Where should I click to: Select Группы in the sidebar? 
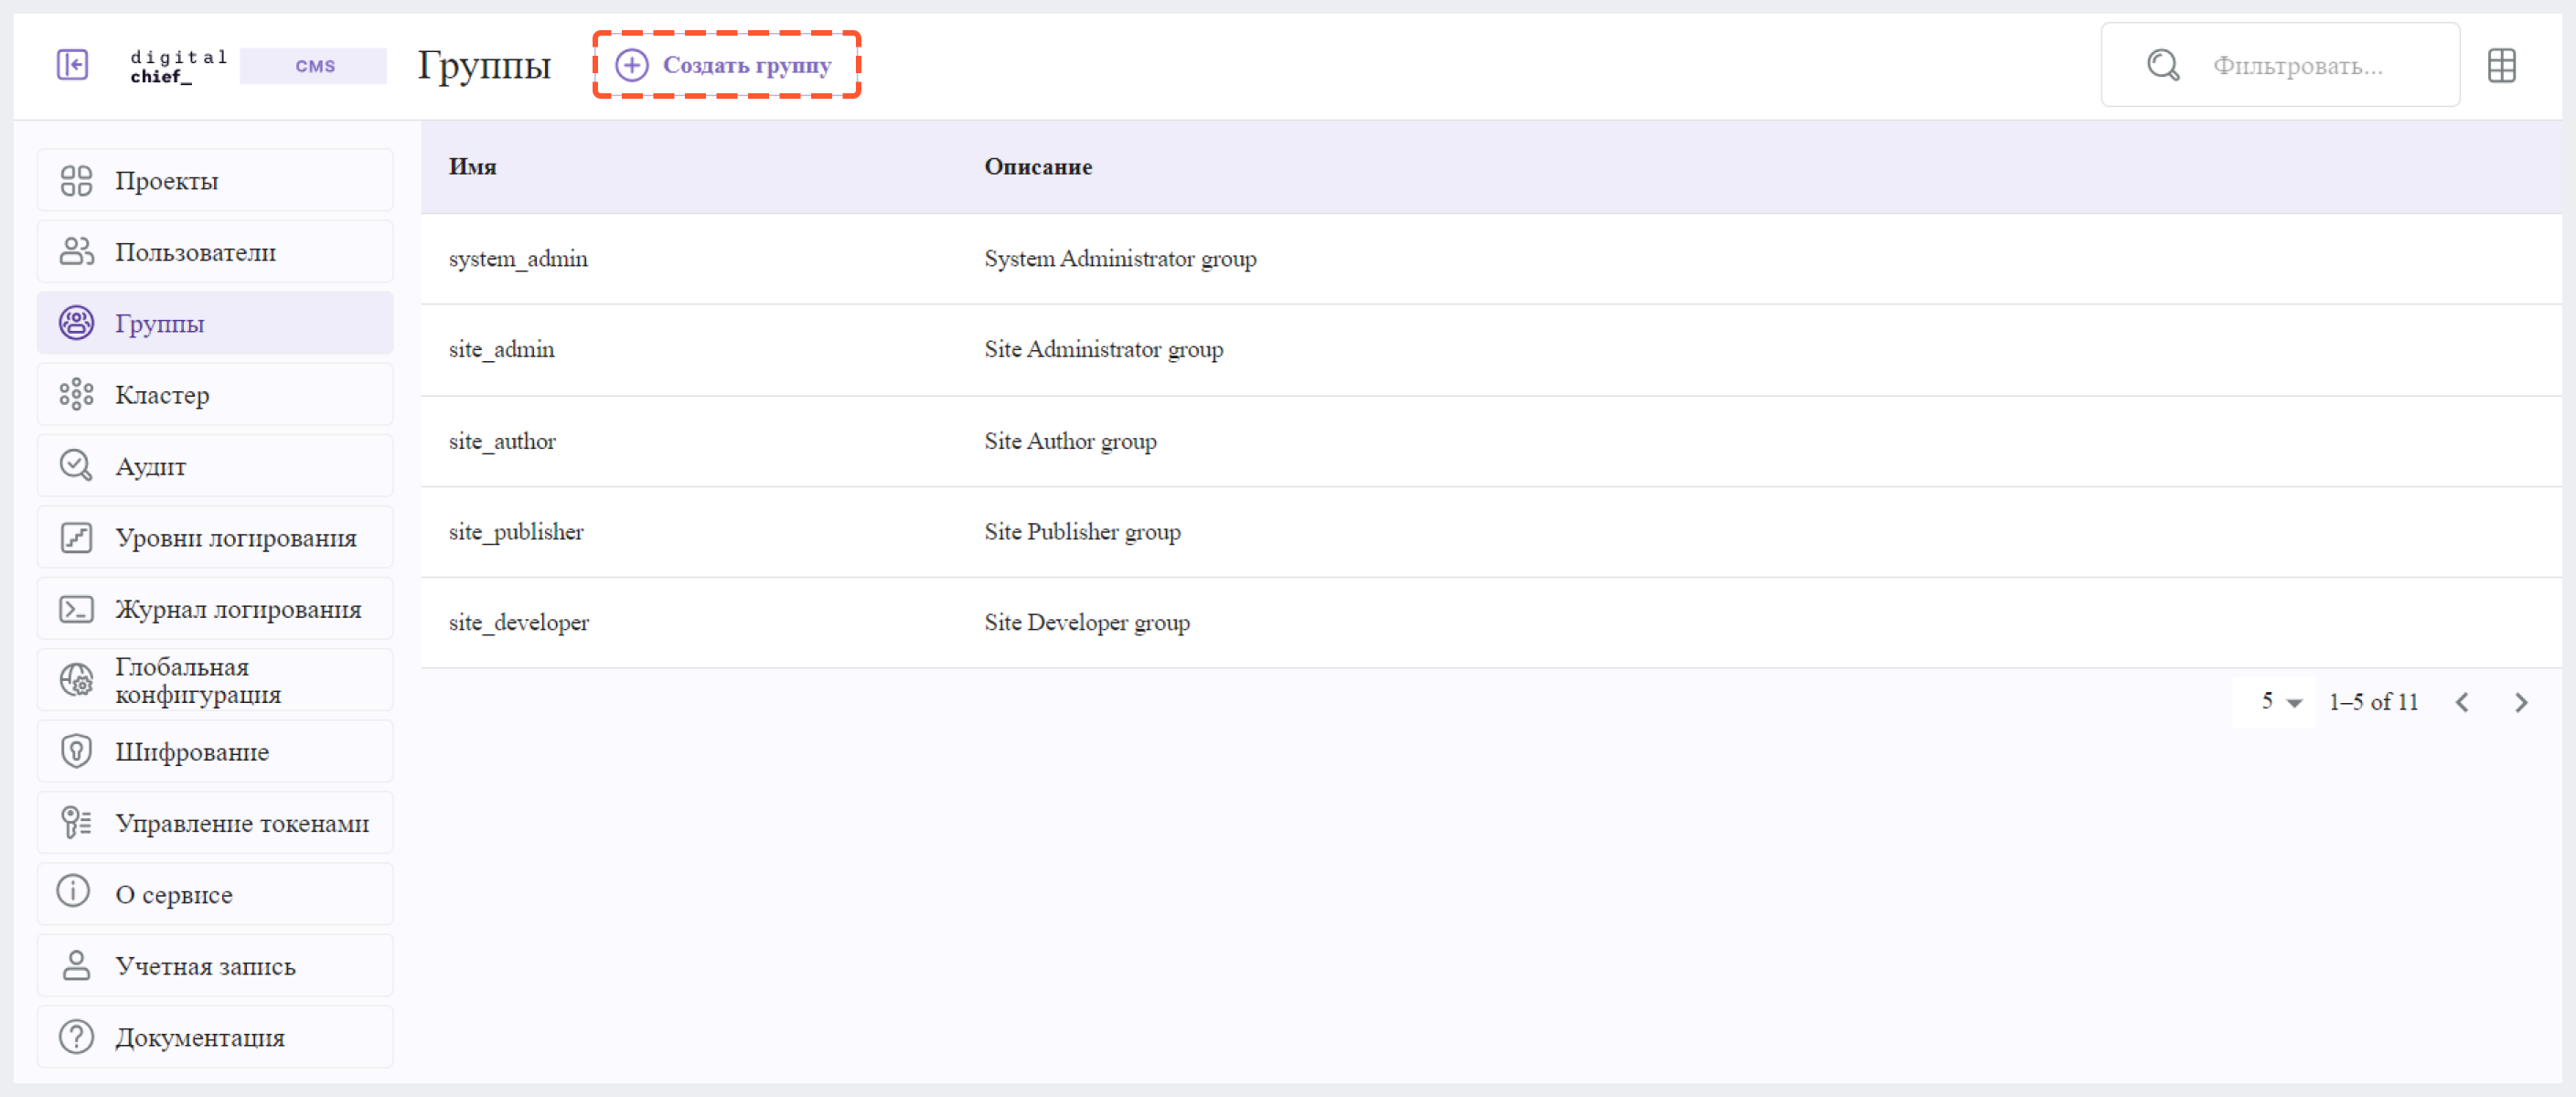tap(215, 323)
